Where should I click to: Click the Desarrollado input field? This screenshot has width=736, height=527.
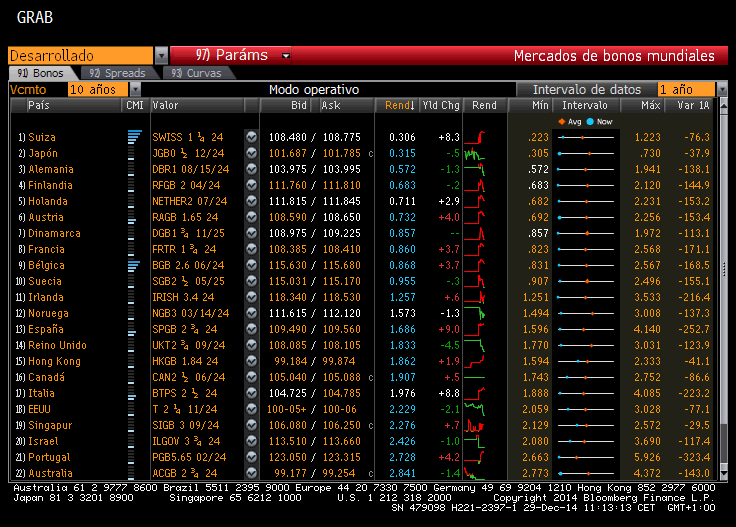(81, 55)
